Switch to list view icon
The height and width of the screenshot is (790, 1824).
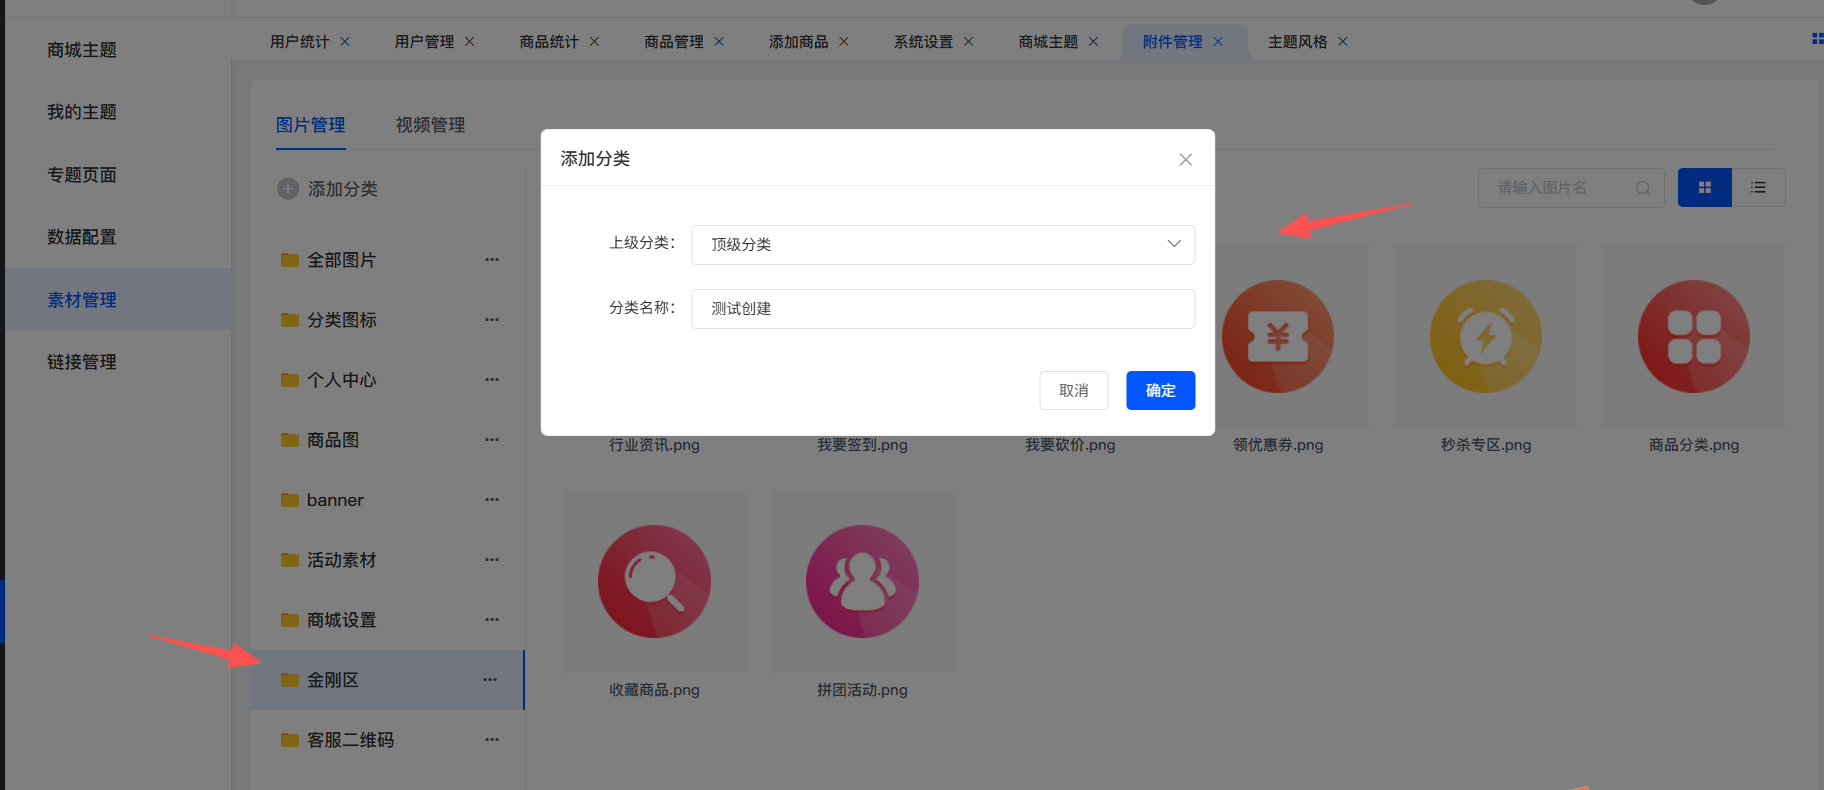pyautogui.click(x=1758, y=188)
